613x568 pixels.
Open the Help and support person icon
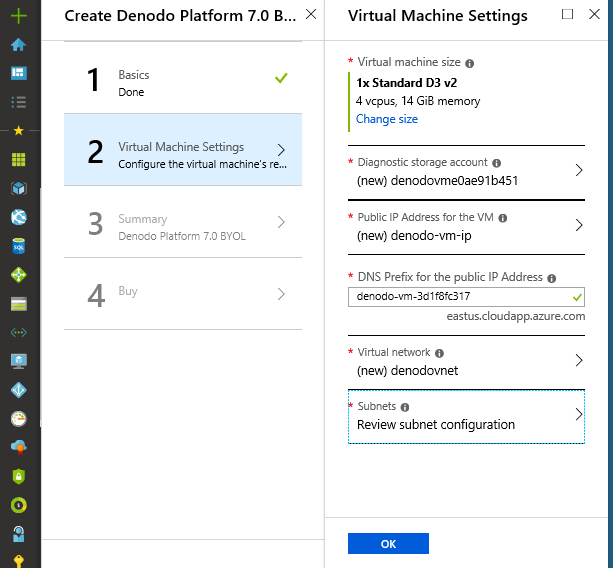18,534
